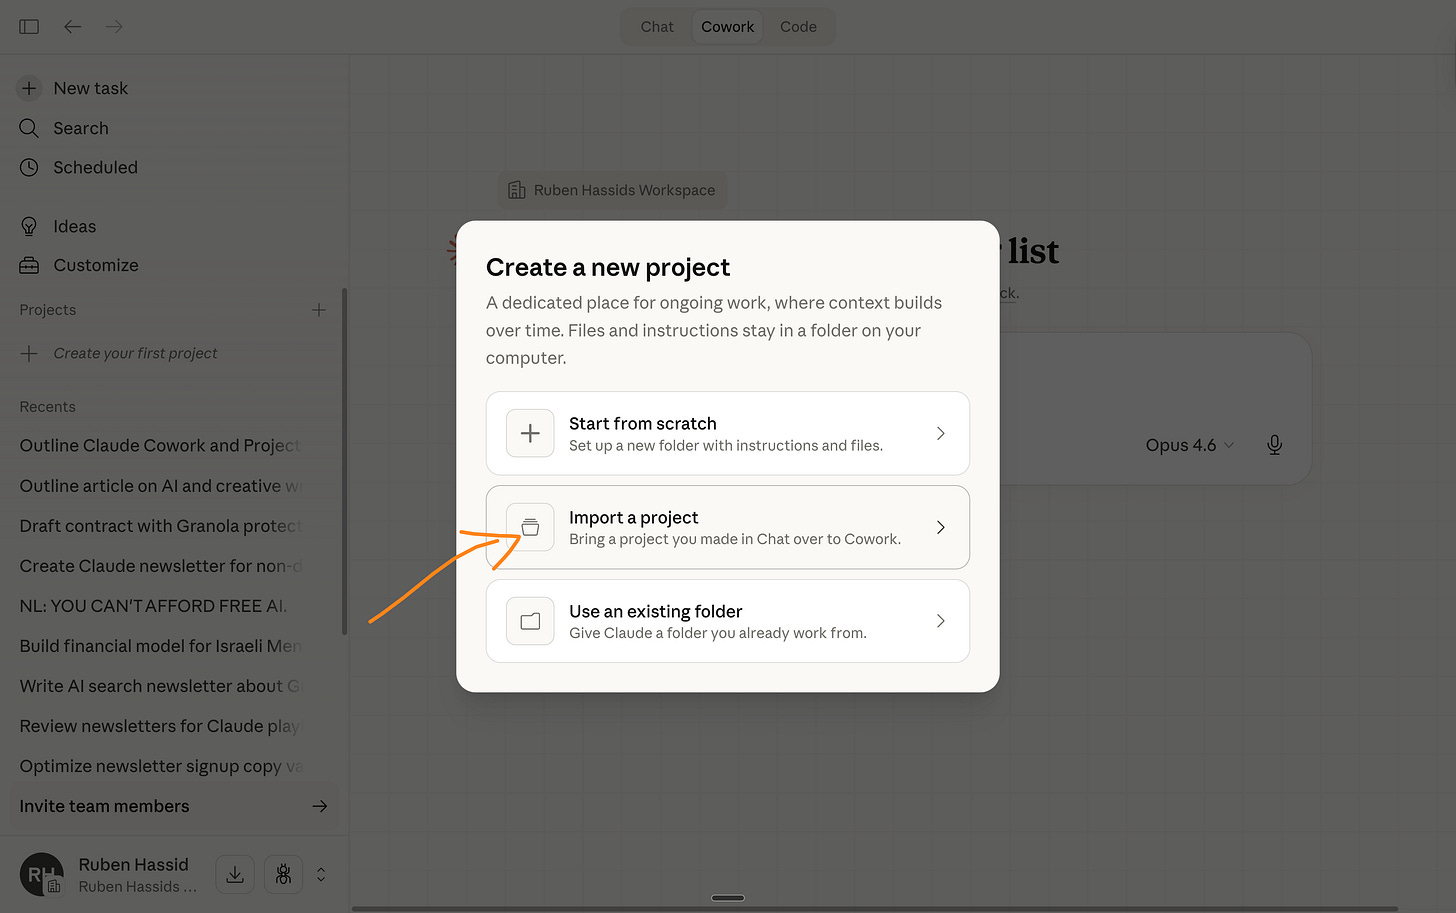Select Start from scratch option
Screen dimensions: 1456x913
tap(727, 433)
